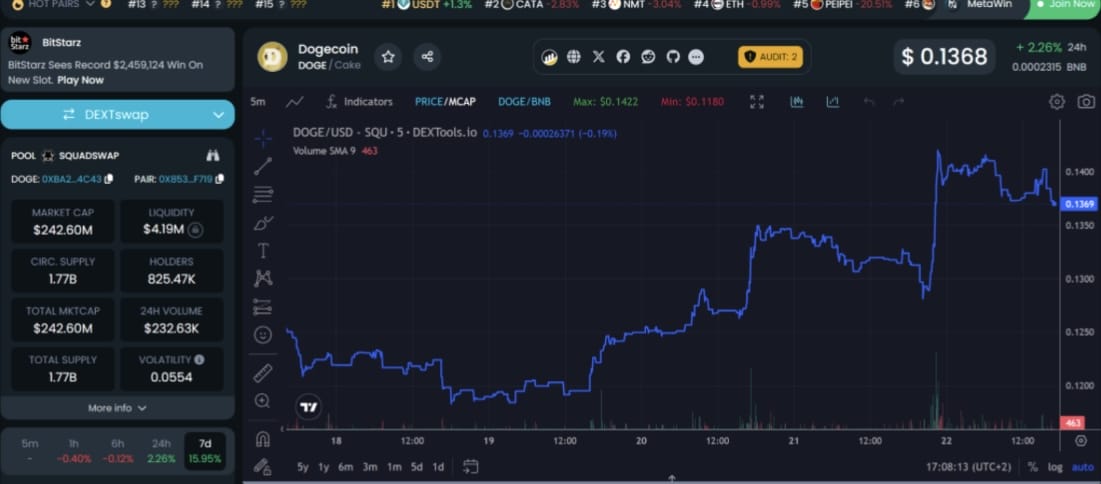This screenshot has width=1101, height=484.
Task: Open the chart explorer link icon
Action: pyautogui.click(x=549, y=57)
